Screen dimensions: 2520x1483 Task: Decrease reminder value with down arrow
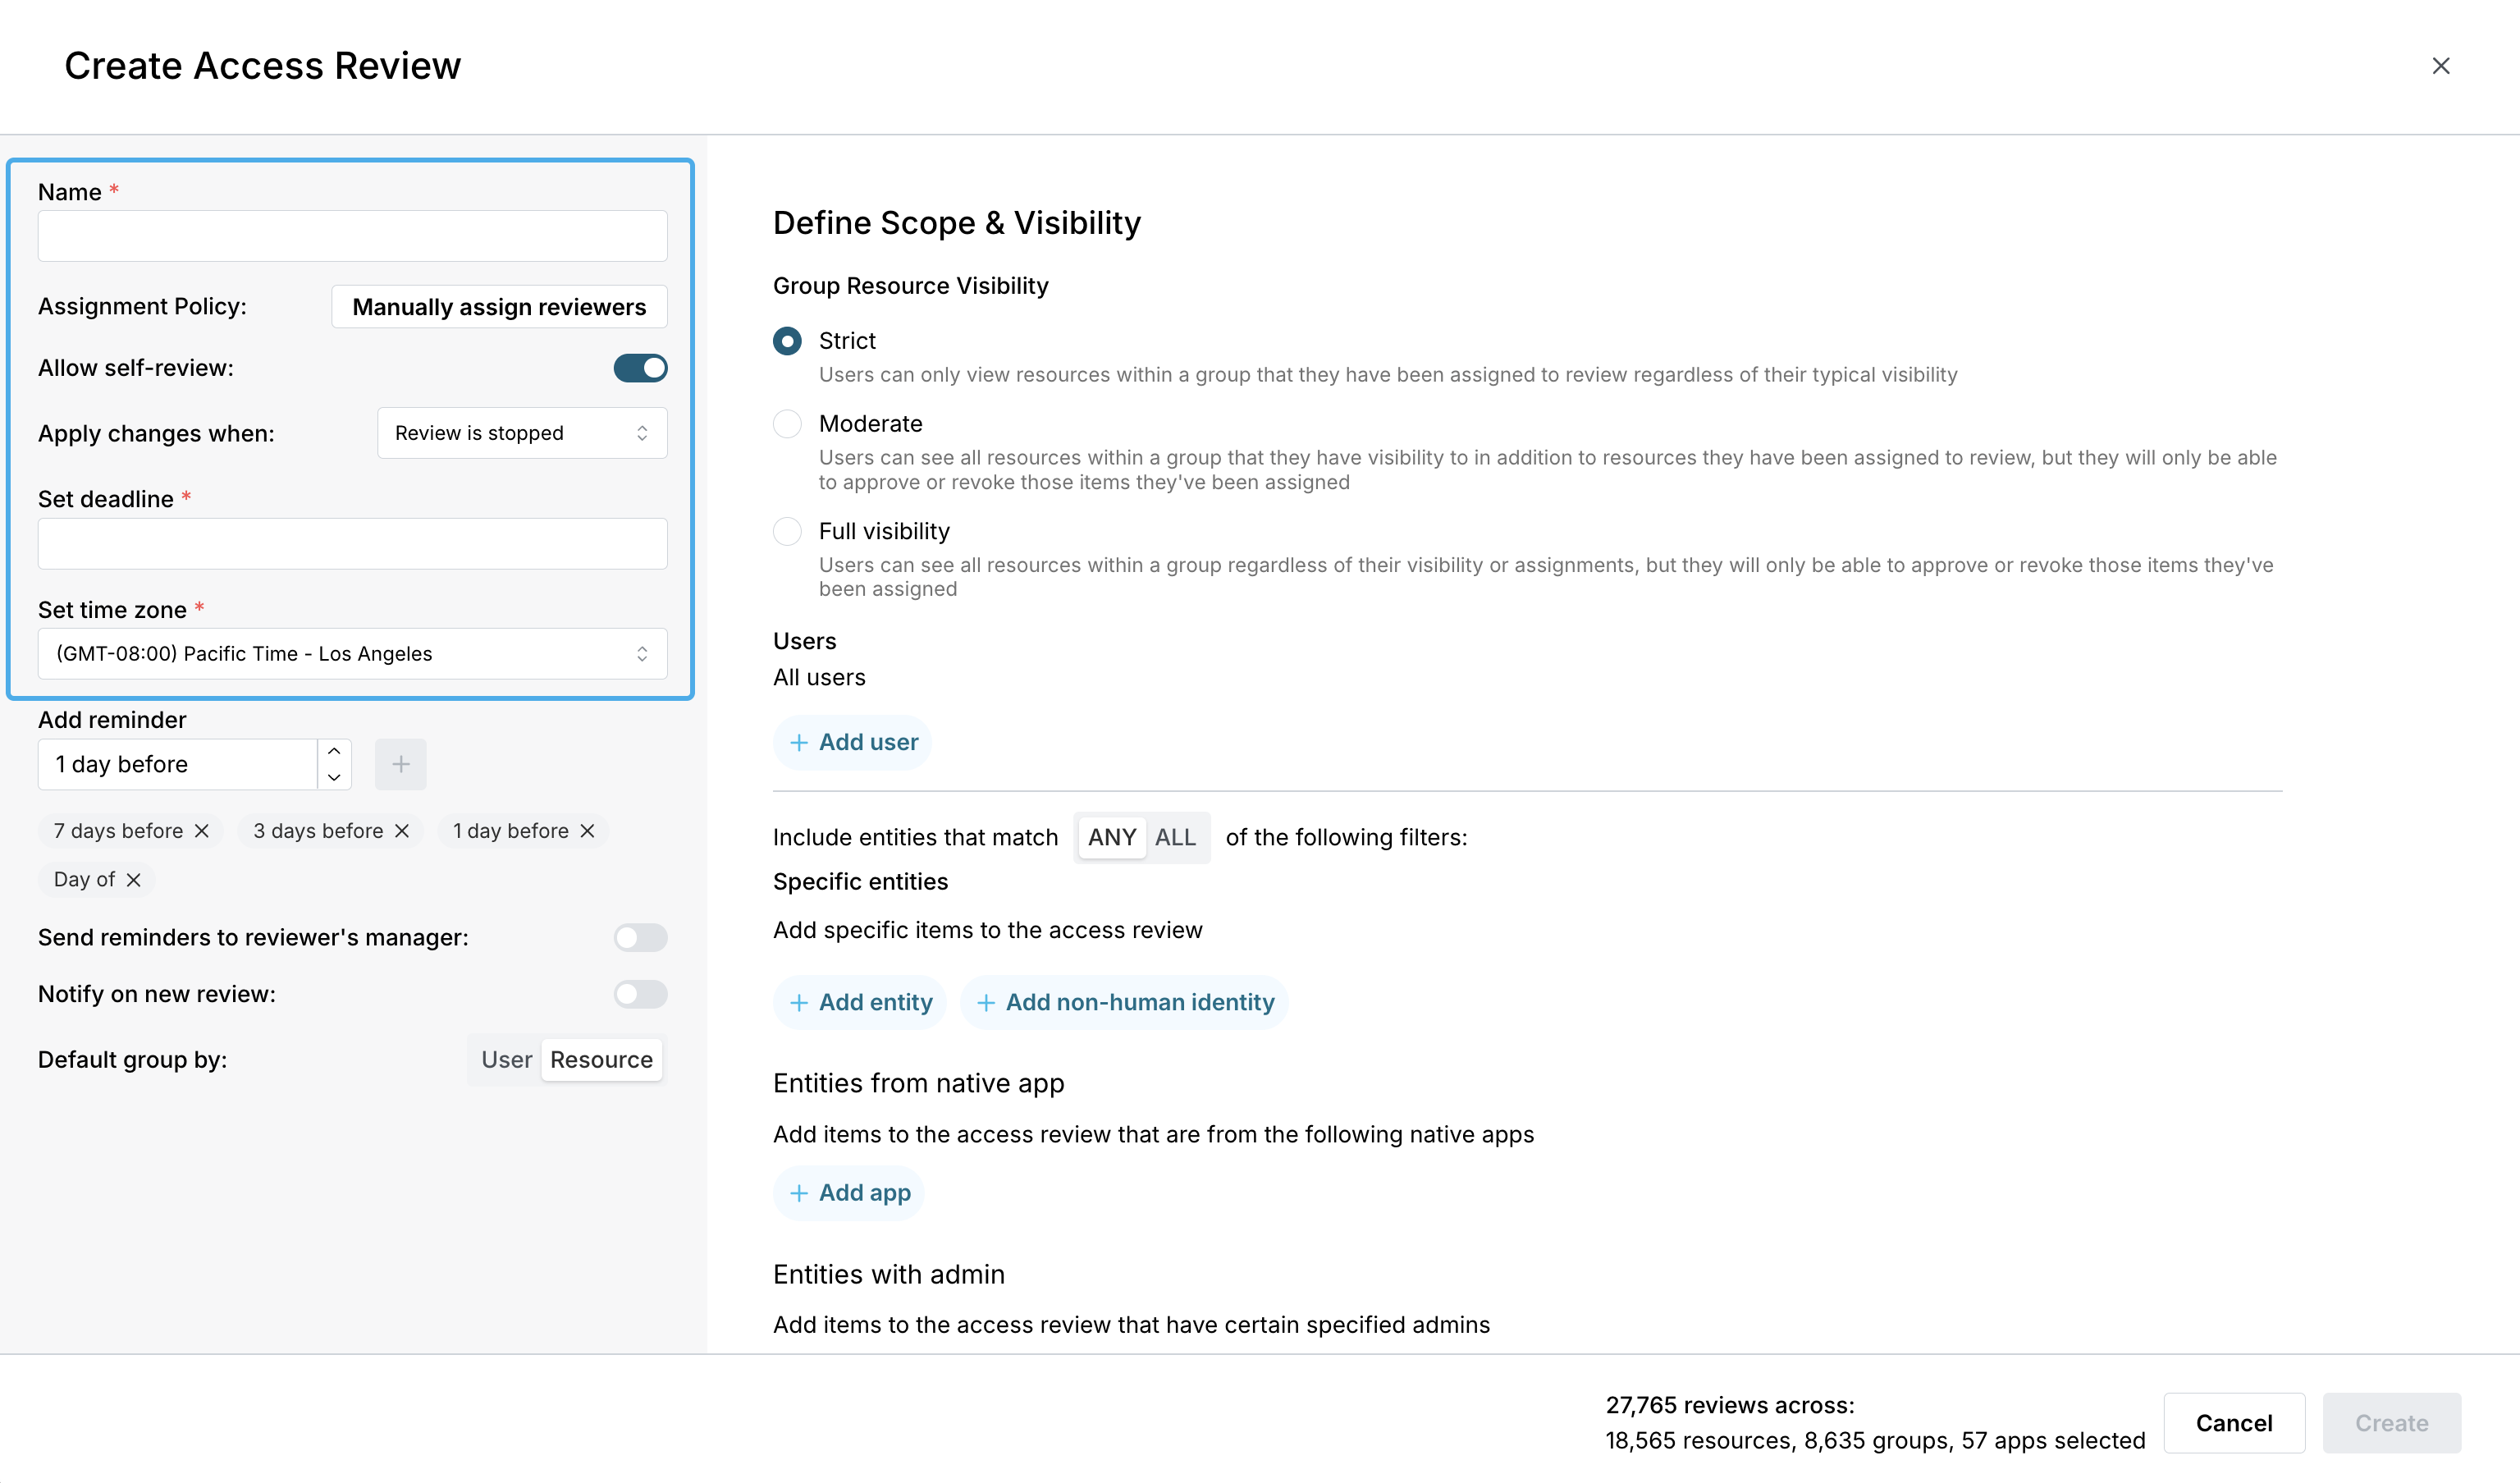[334, 777]
